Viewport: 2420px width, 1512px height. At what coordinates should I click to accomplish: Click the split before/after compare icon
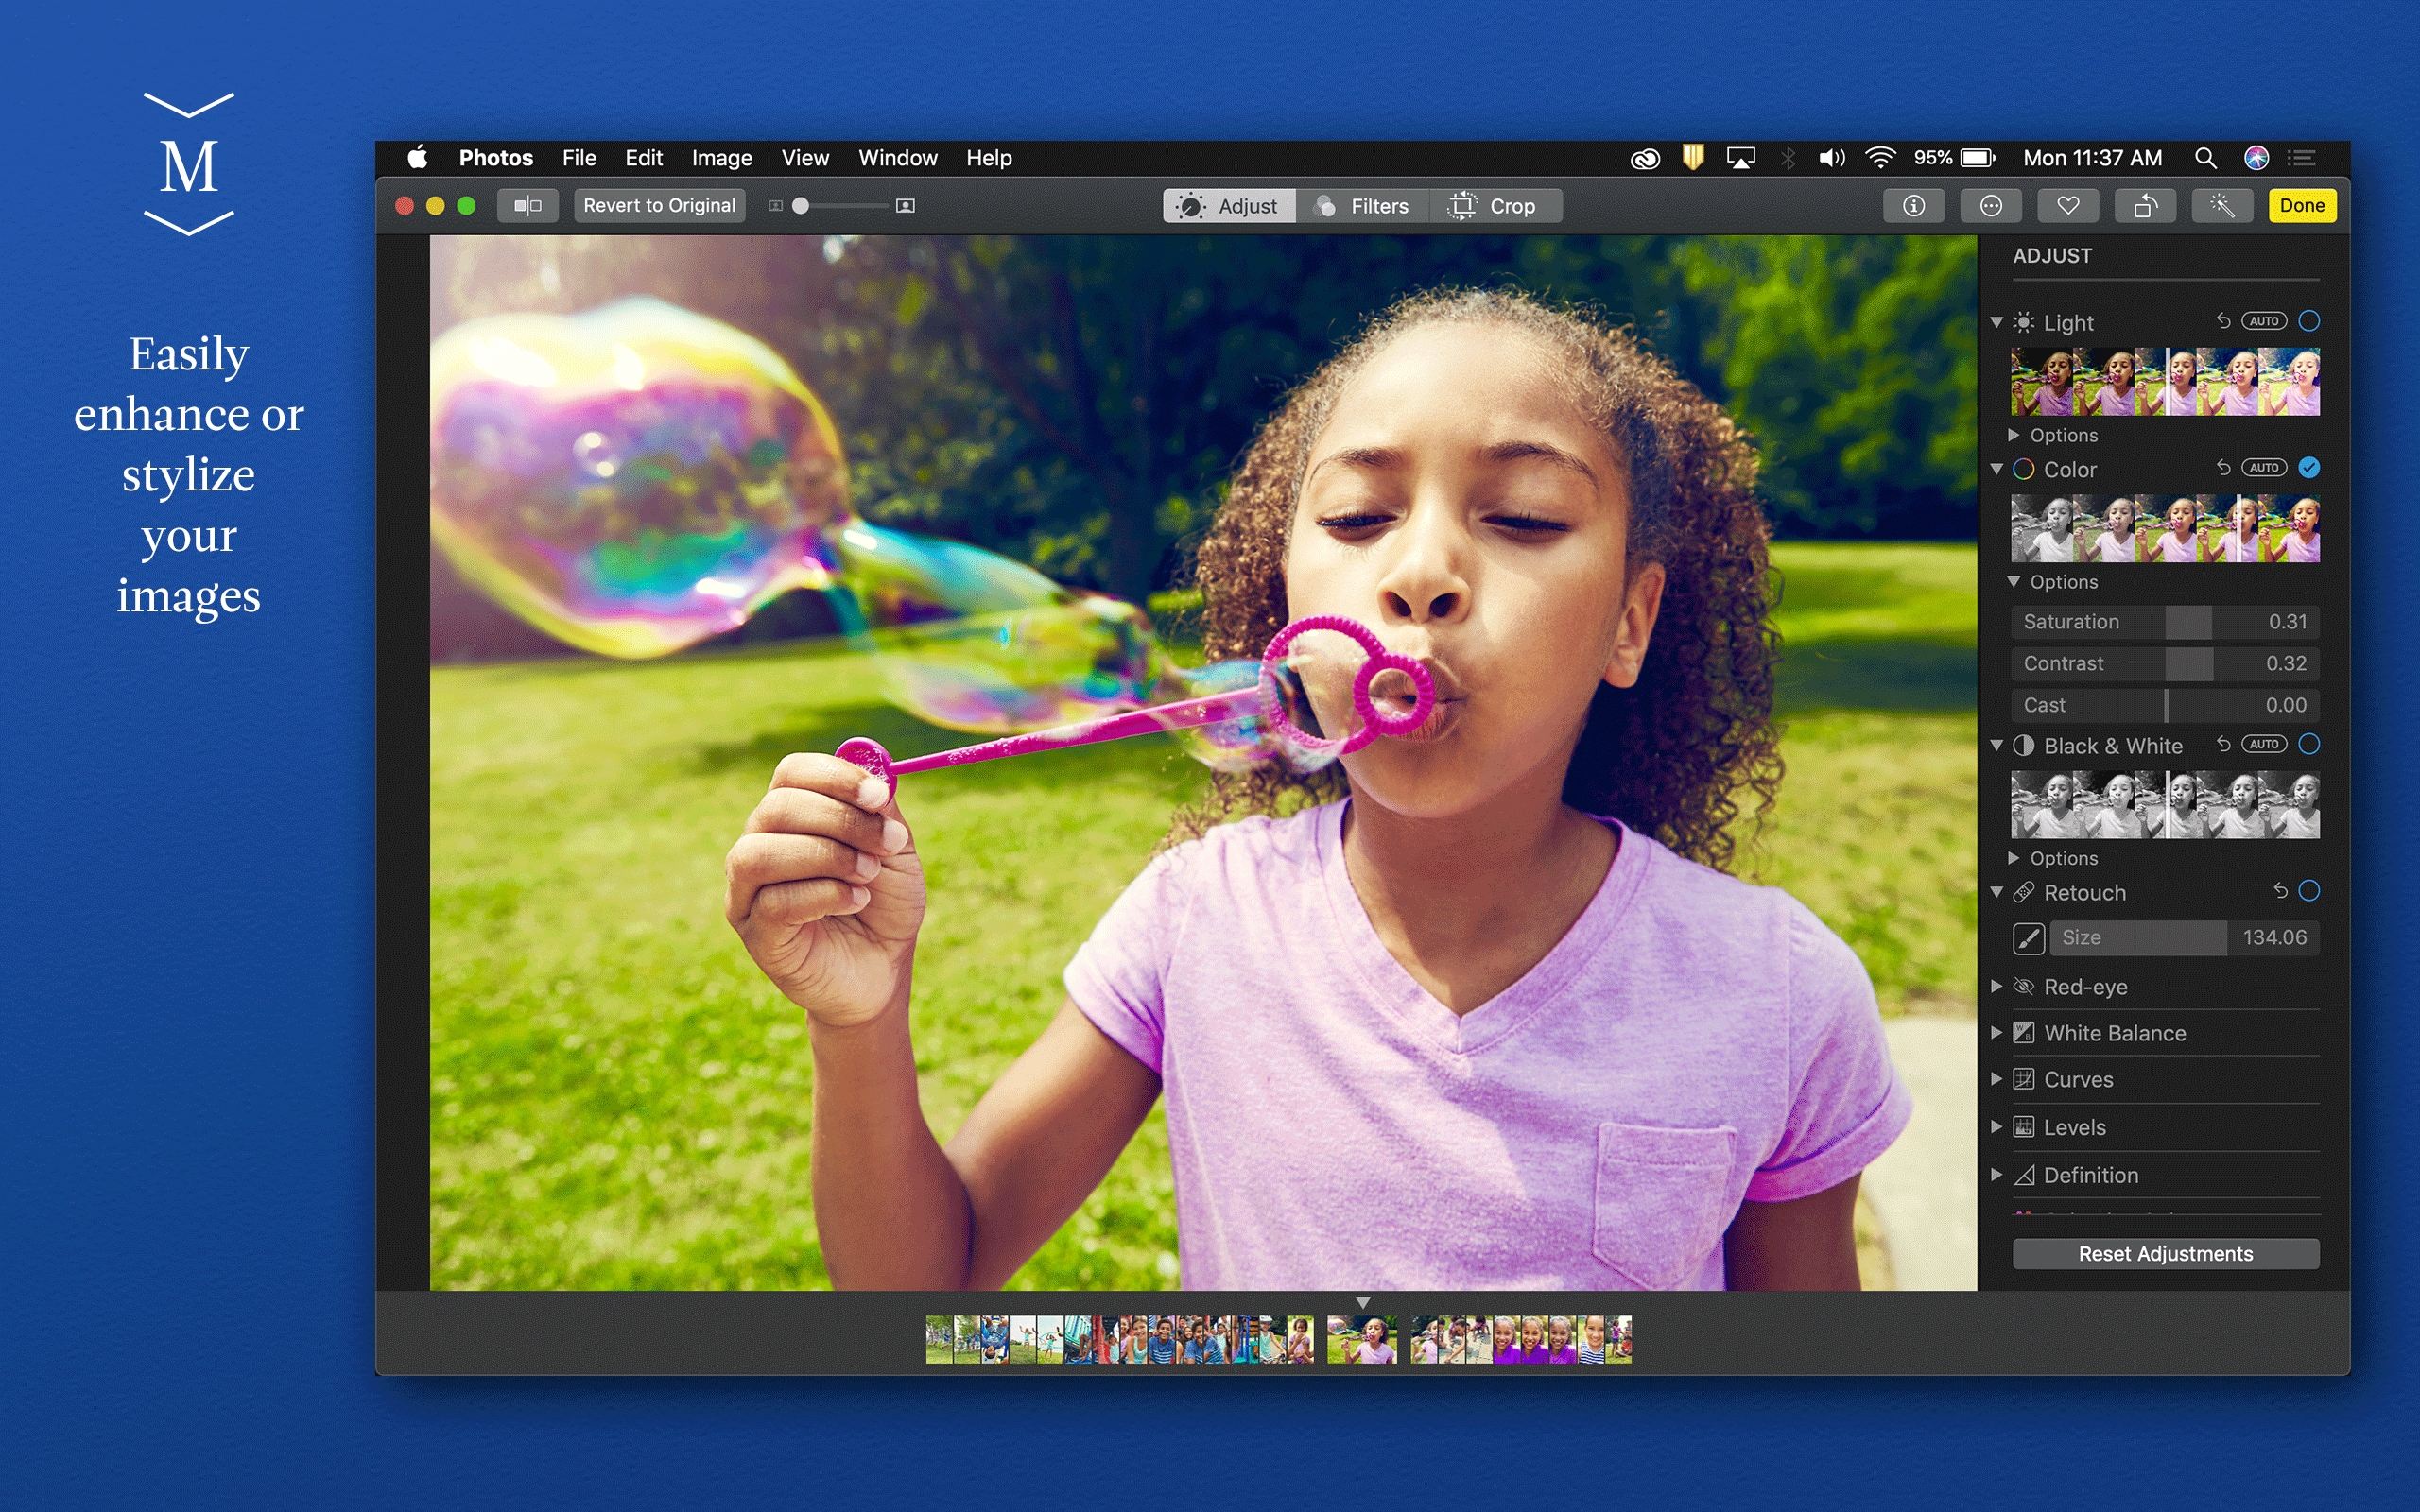[x=528, y=206]
